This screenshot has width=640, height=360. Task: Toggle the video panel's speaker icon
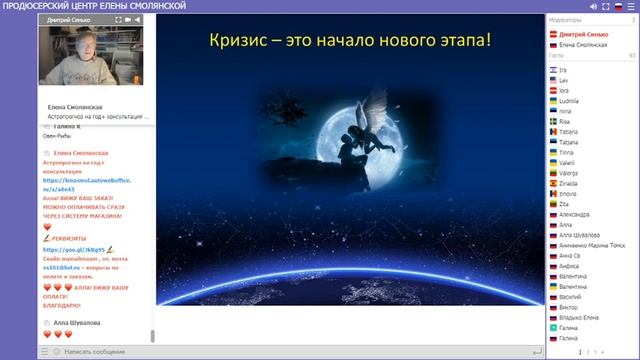(137, 20)
